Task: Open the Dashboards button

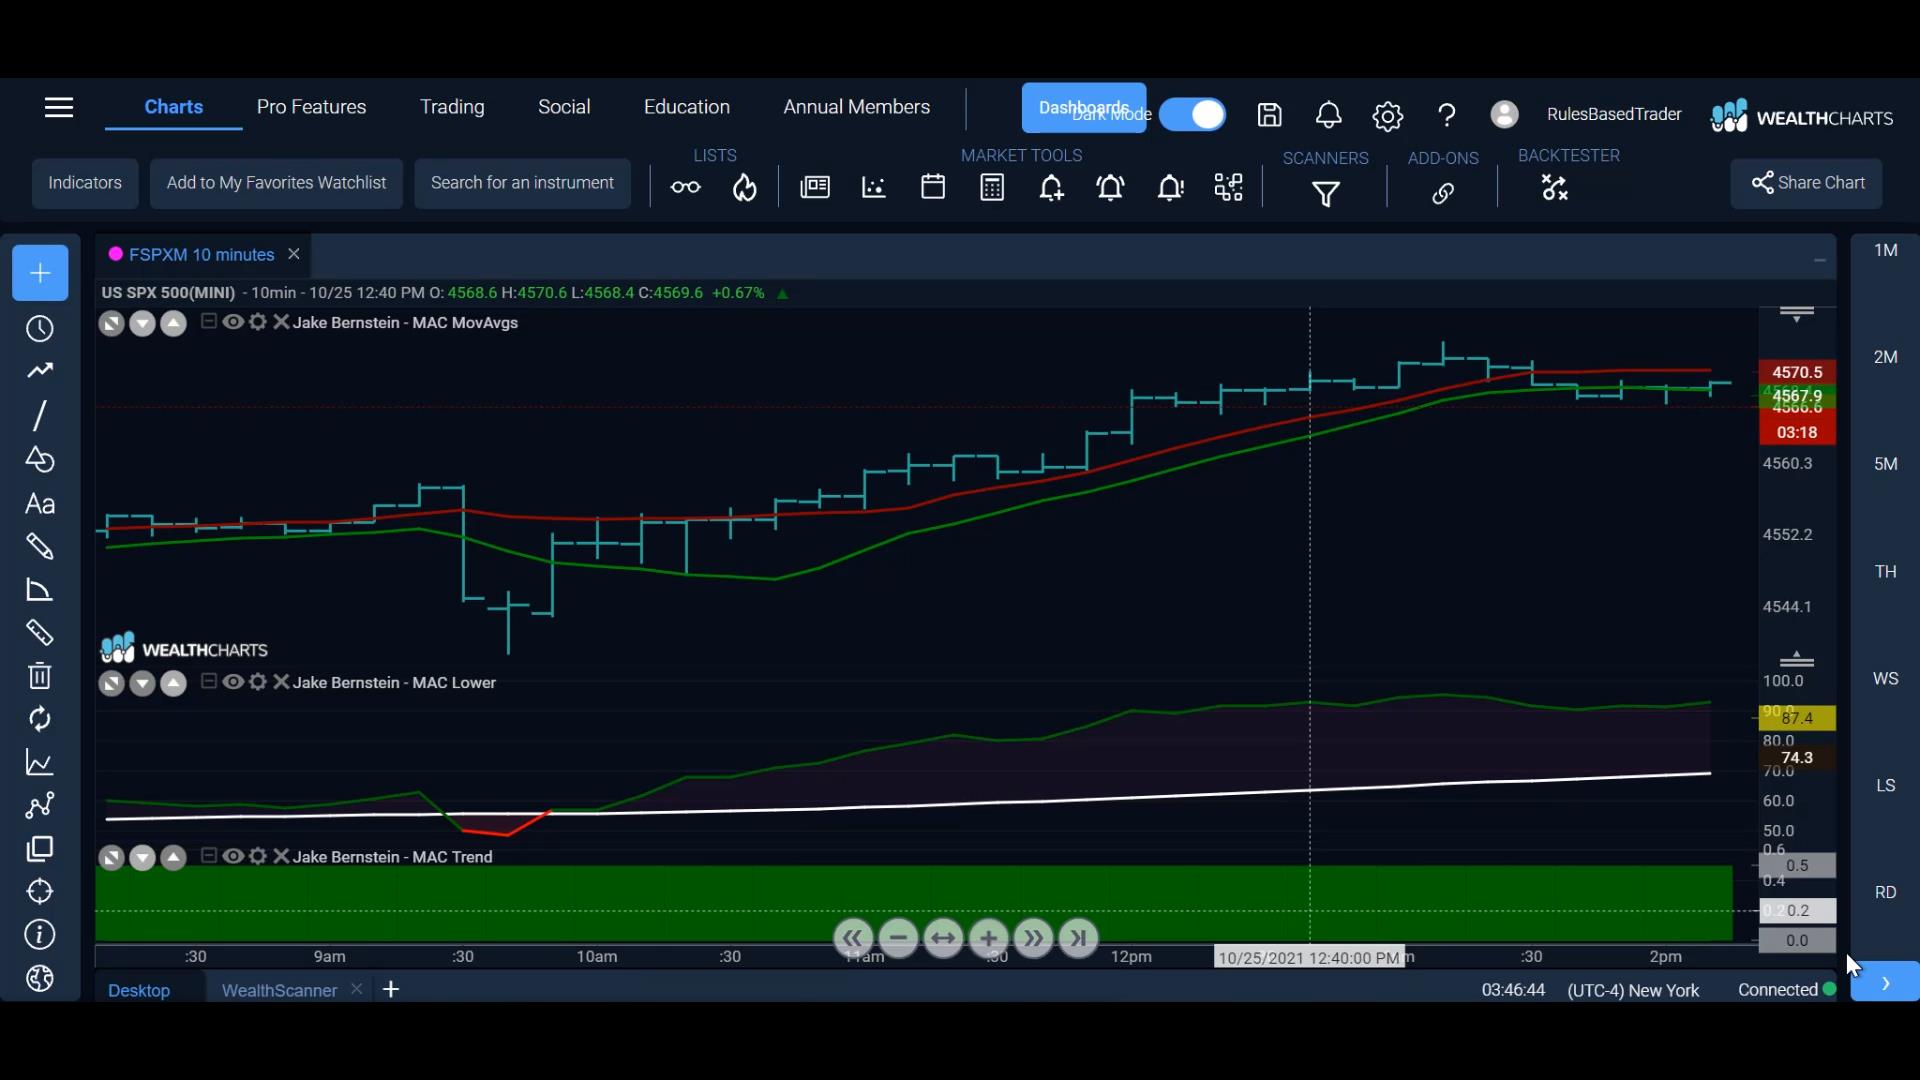Action: (1084, 108)
